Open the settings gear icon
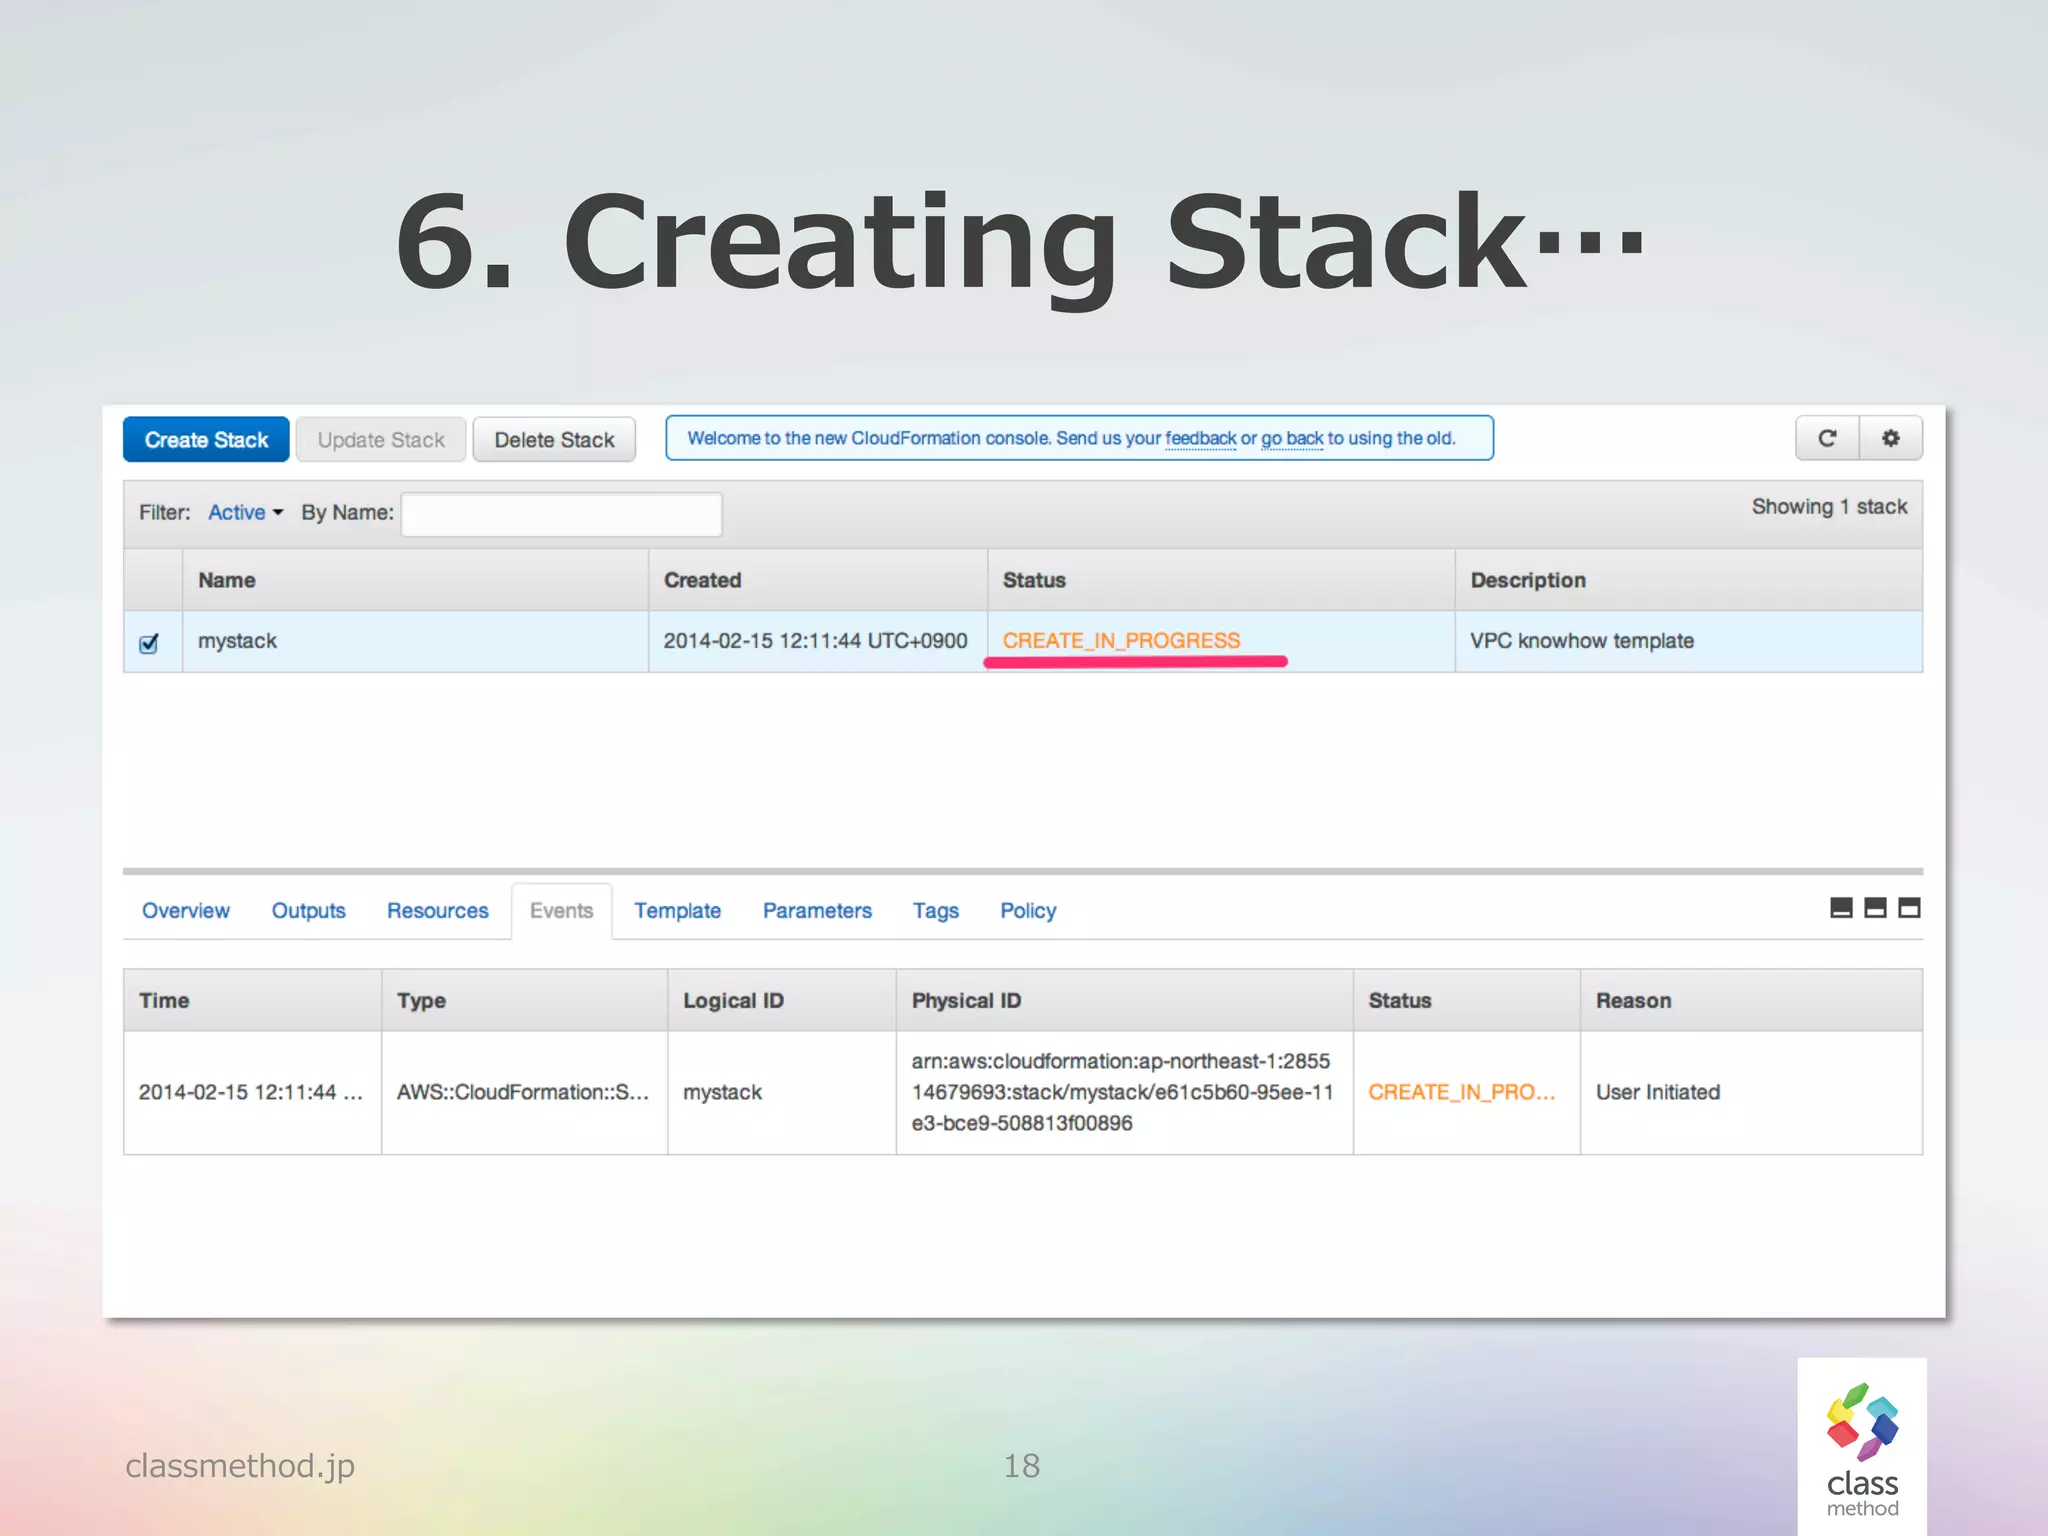This screenshot has height=1536, width=2048. pos(1890,438)
